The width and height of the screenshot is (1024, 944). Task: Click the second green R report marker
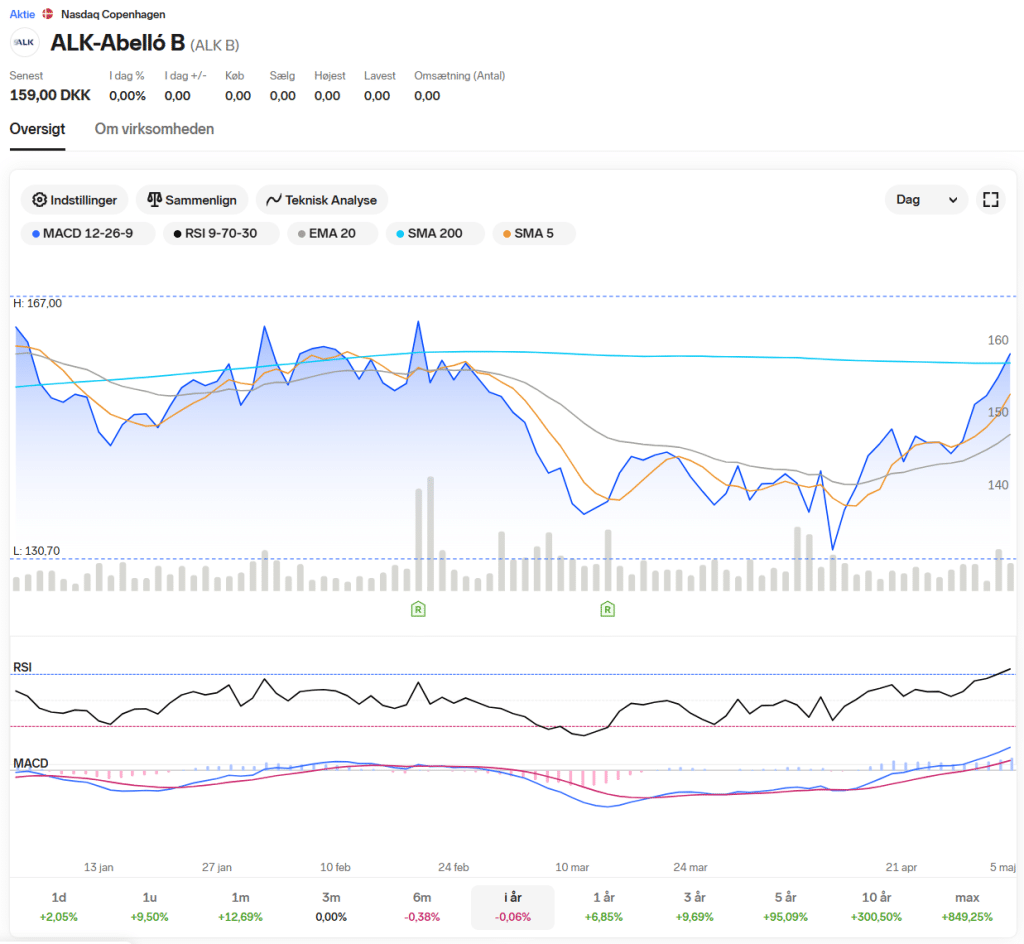(607, 609)
